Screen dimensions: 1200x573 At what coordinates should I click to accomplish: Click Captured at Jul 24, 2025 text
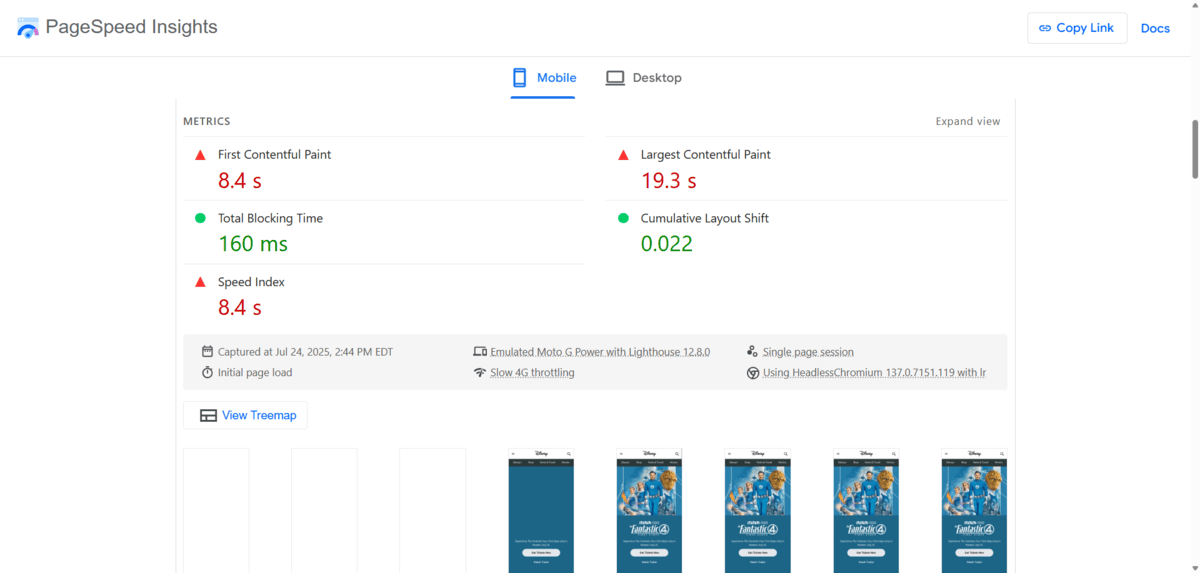coord(305,352)
